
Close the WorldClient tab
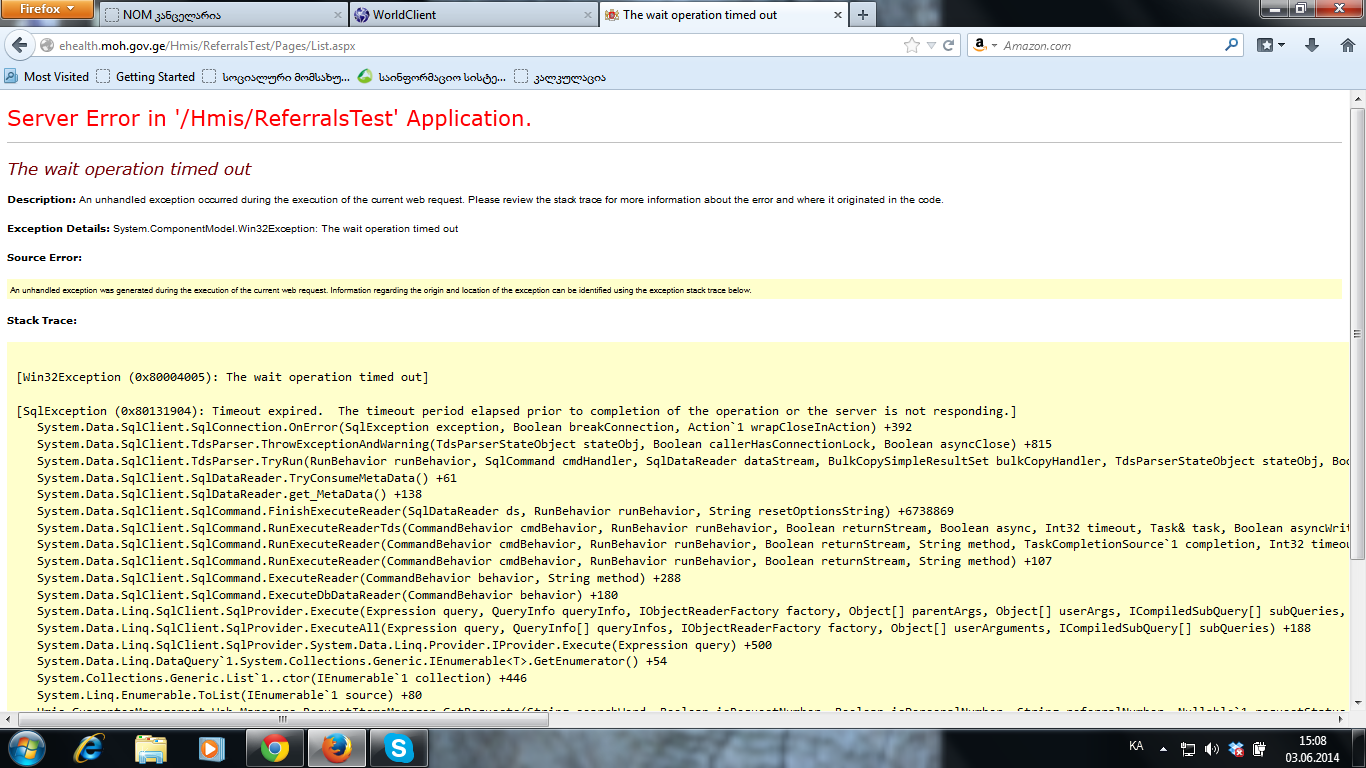[x=586, y=15]
